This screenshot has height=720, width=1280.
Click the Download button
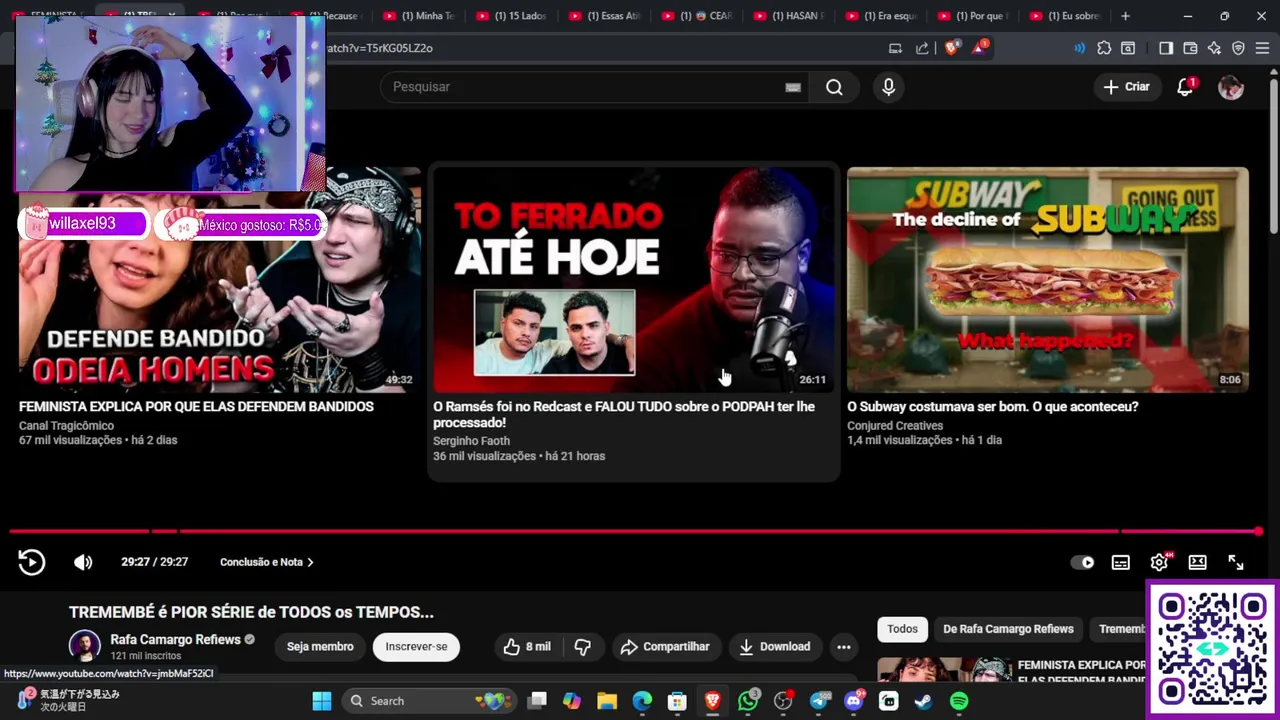(x=774, y=647)
